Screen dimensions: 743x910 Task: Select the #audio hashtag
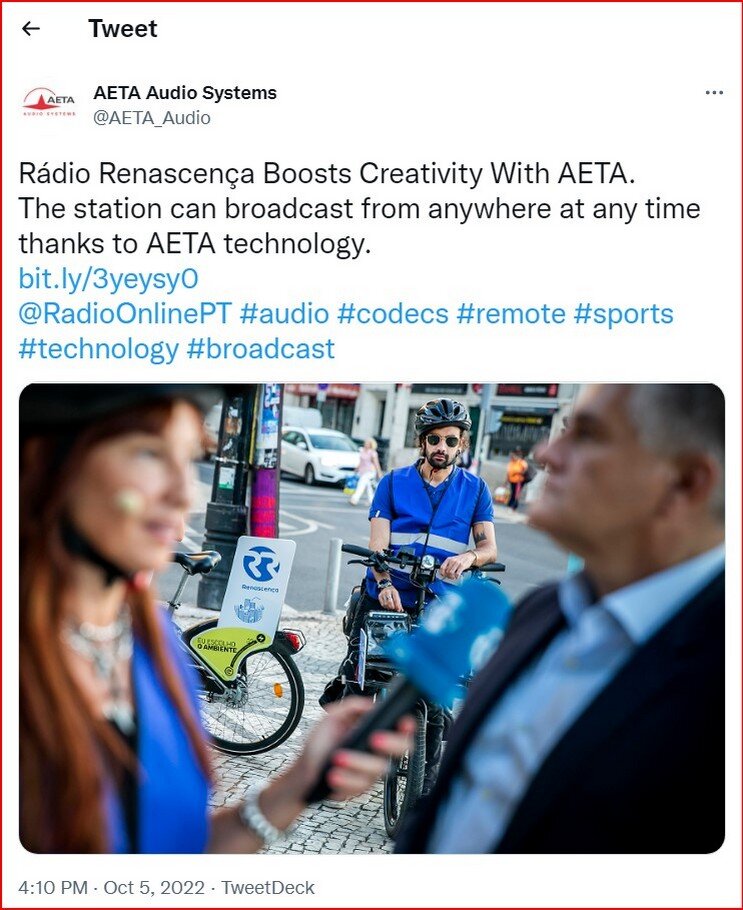[x=284, y=314]
